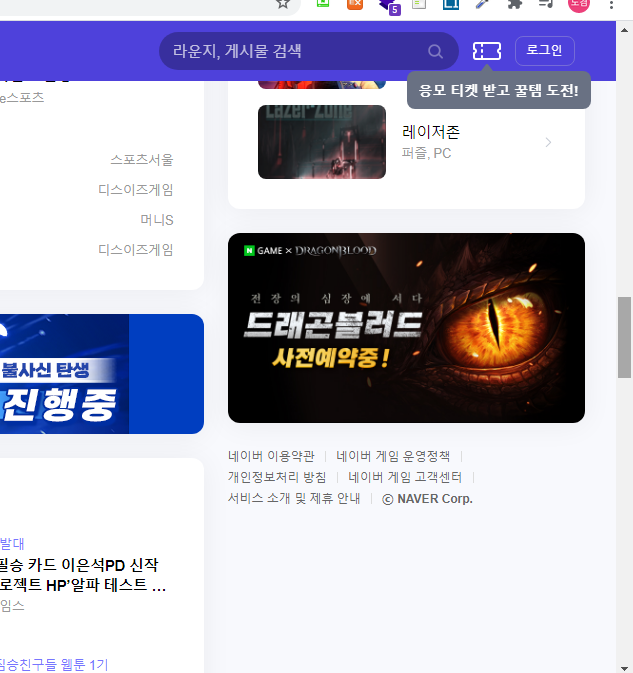Open the media control playlist icon
This screenshot has width=633, height=673.
click(x=546, y=3)
